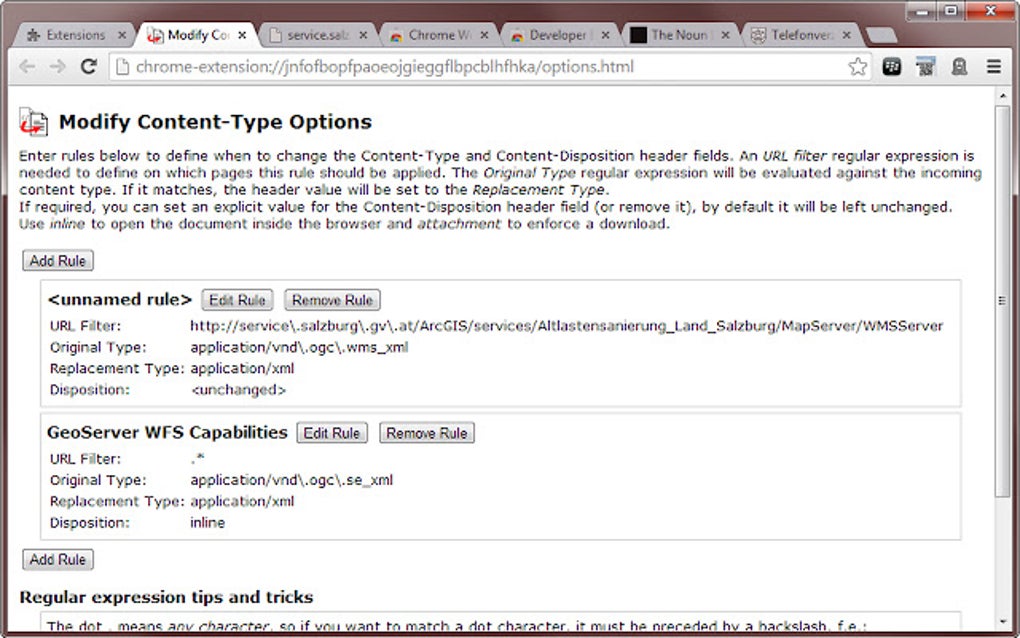Select the wms_xml original type value
Viewport: 1020px width, 638px height.
pos(299,347)
